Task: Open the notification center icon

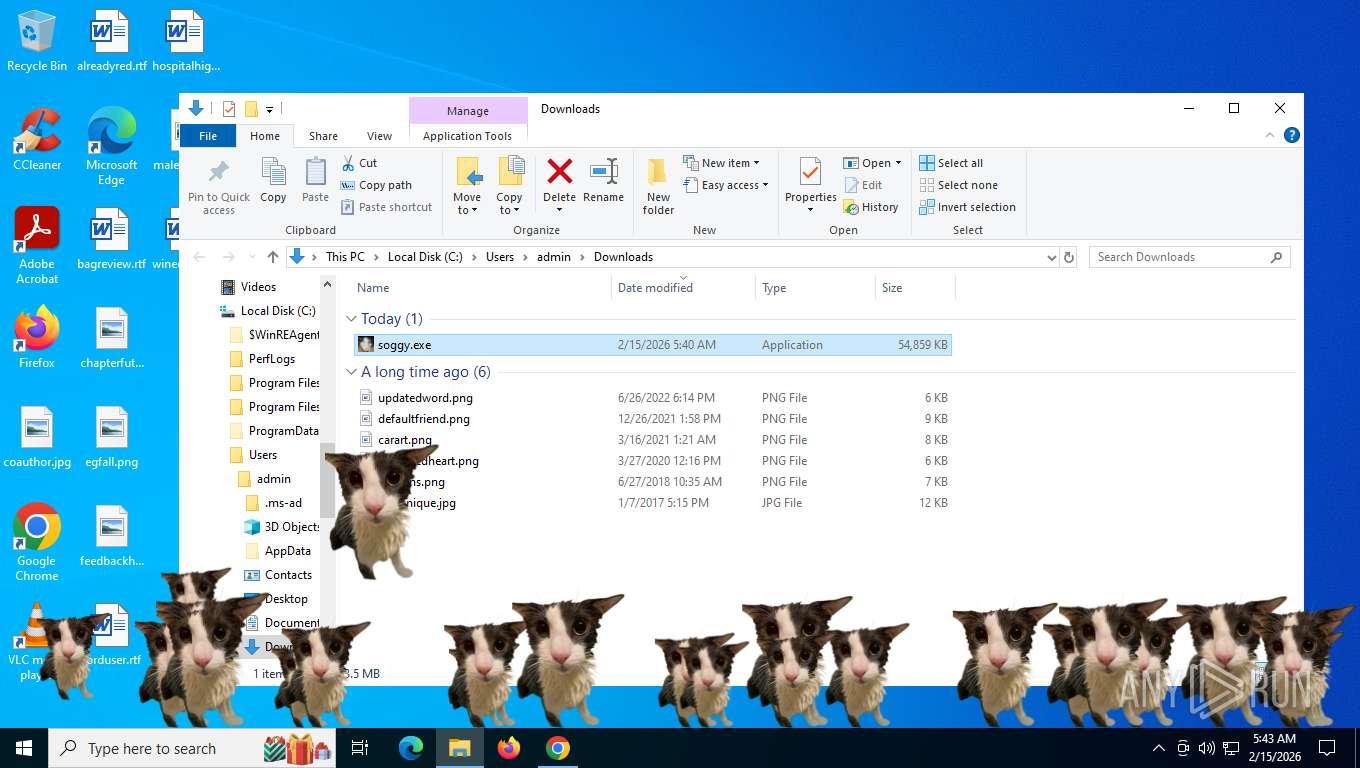Action: point(1327,748)
